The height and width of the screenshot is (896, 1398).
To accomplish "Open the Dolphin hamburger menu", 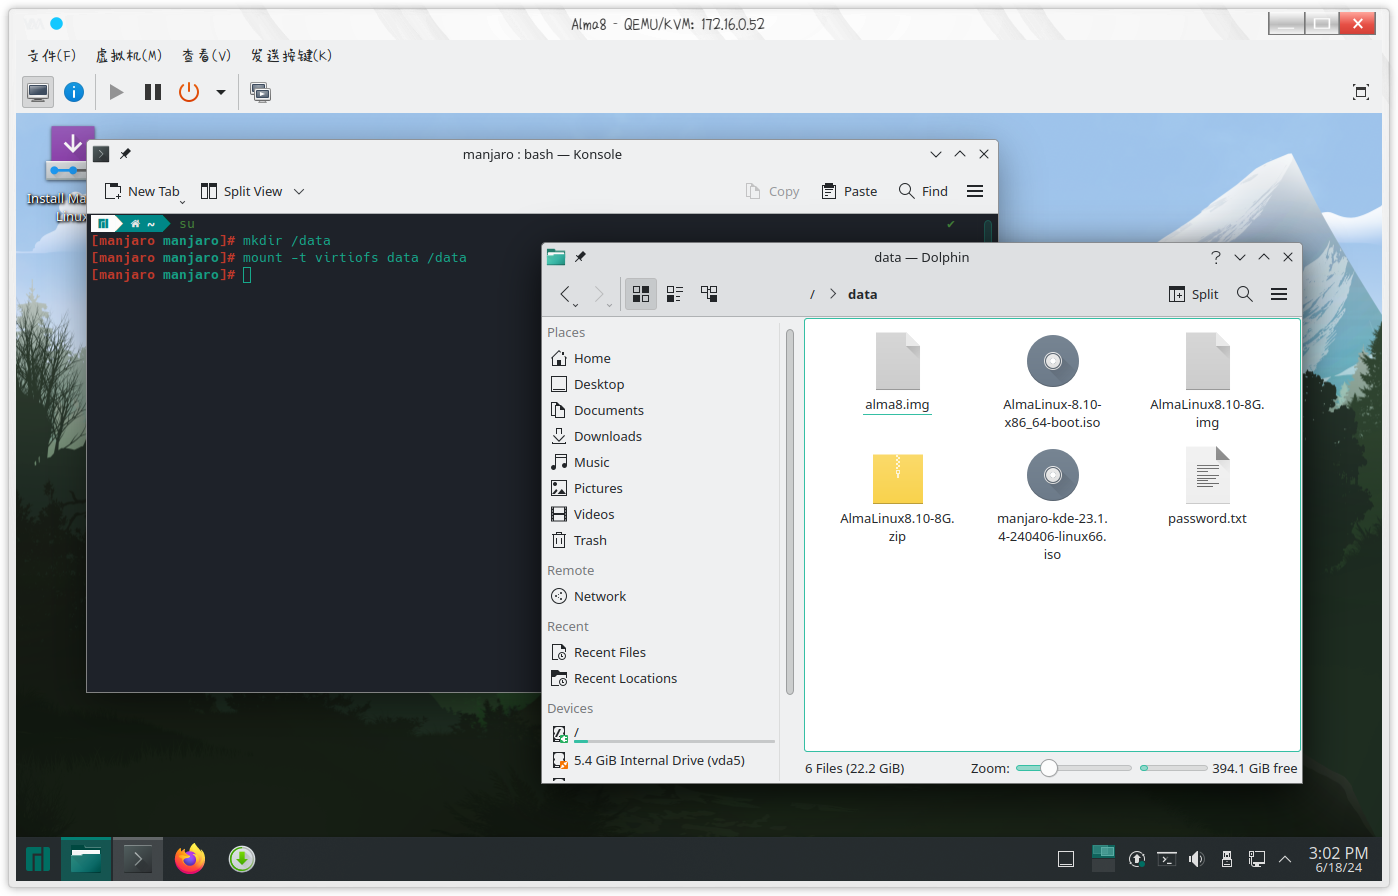I will click(1279, 294).
